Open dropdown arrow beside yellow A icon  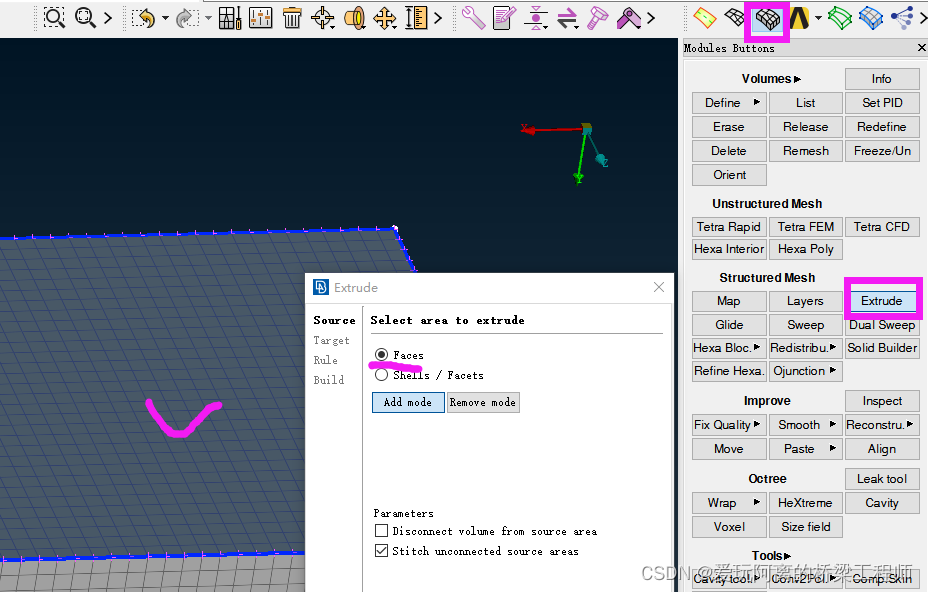click(818, 18)
